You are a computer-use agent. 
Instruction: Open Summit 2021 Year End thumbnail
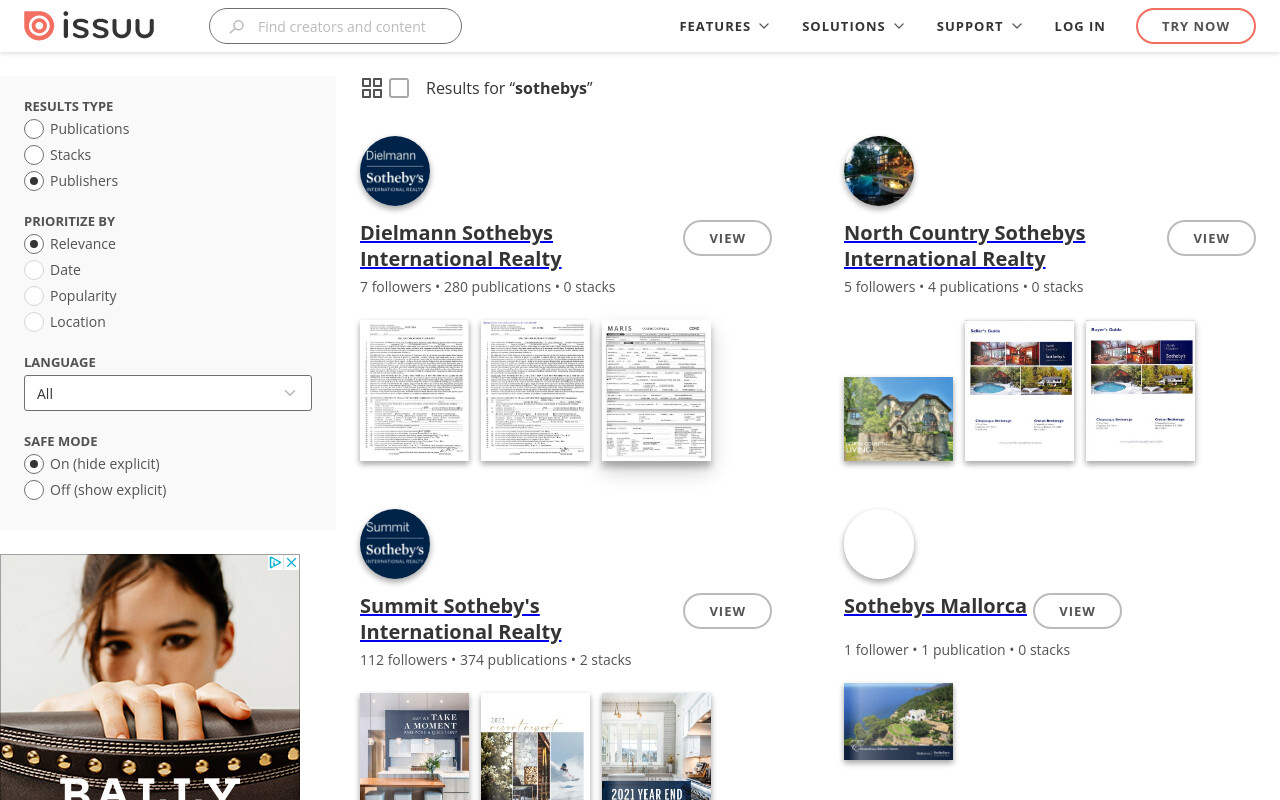pyautogui.click(x=656, y=746)
